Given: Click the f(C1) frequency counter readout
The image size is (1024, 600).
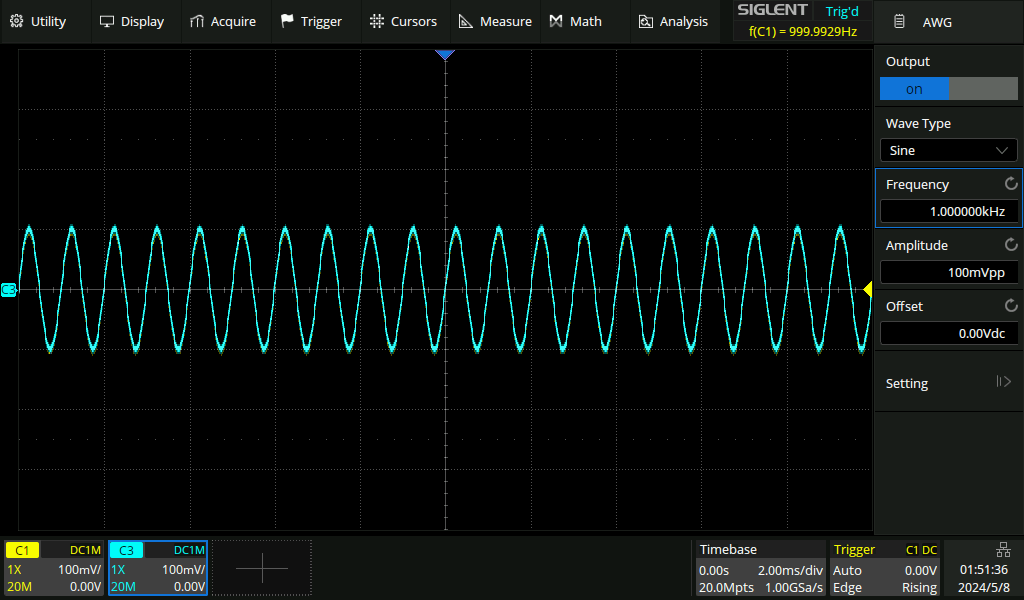Looking at the screenshot, I should point(803,31).
